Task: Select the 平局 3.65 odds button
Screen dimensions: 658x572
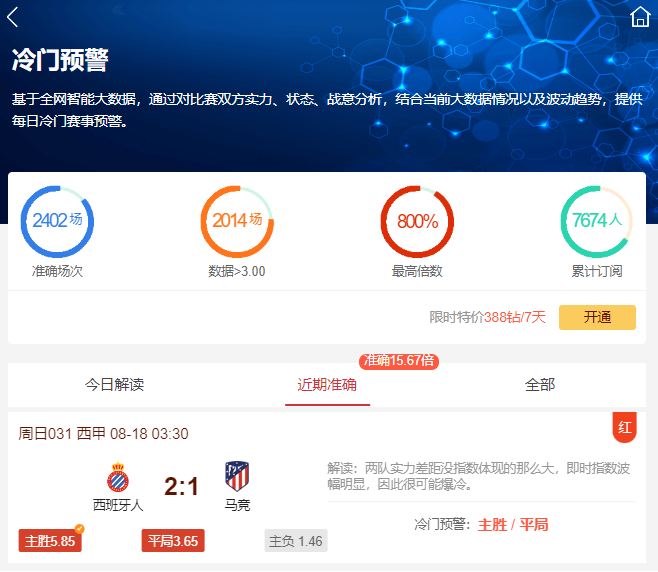Action: point(173,541)
